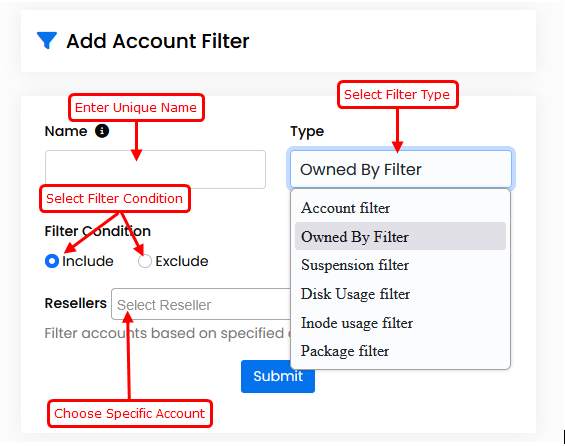Image resolution: width=565 pixels, height=446 pixels.
Task: Click the blue funnel filter icon
Action: (x=47, y=40)
